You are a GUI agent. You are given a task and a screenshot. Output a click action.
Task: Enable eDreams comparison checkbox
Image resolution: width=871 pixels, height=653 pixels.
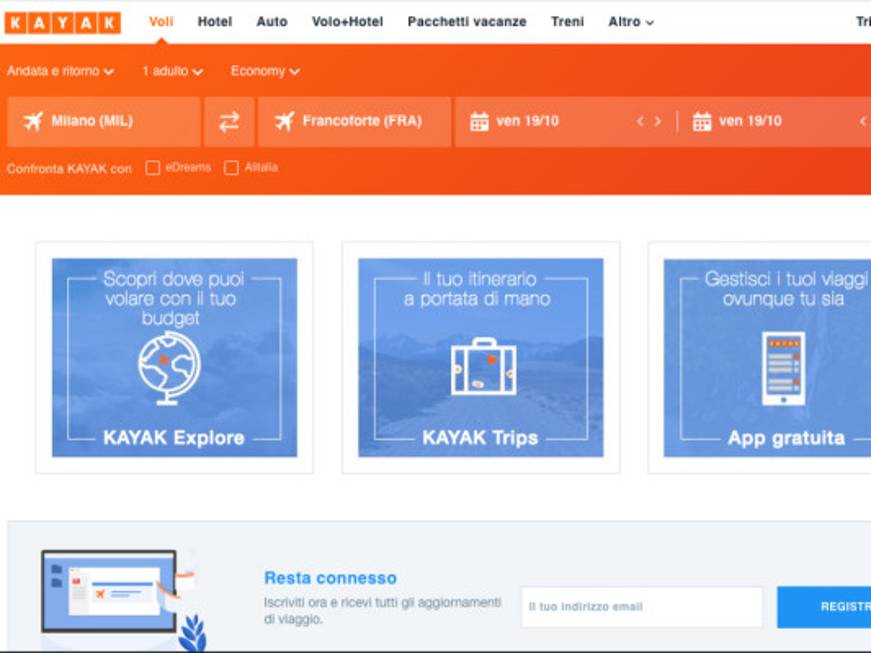tap(153, 168)
